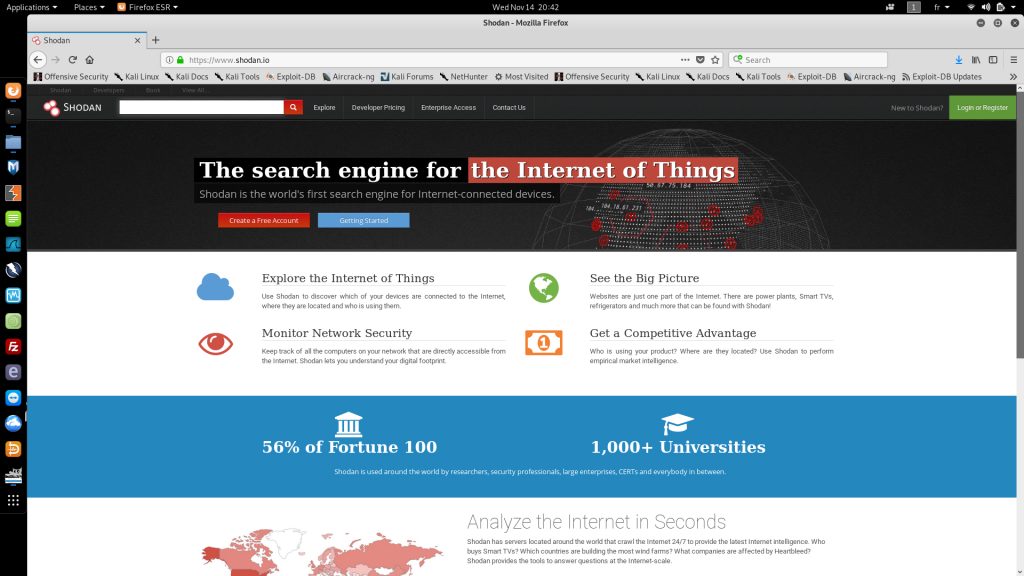Screen dimensions: 1024x576
Task: Expand the Places menu
Action: pyautogui.click(x=89, y=7)
